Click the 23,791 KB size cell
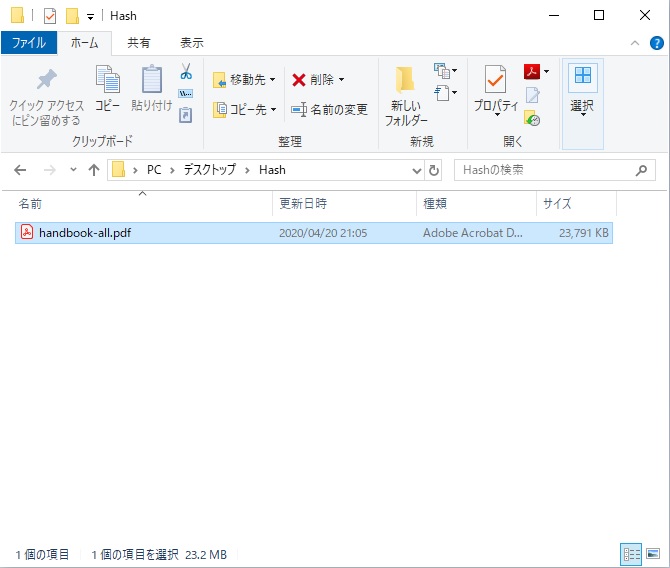The image size is (670, 568). click(584, 233)
